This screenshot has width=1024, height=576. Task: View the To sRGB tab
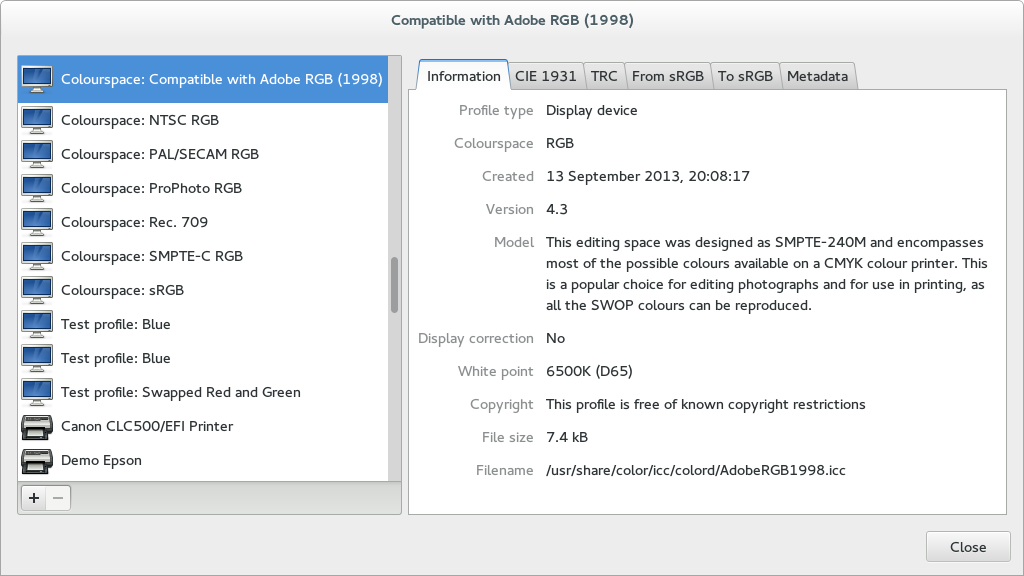[x=745, y=76]
